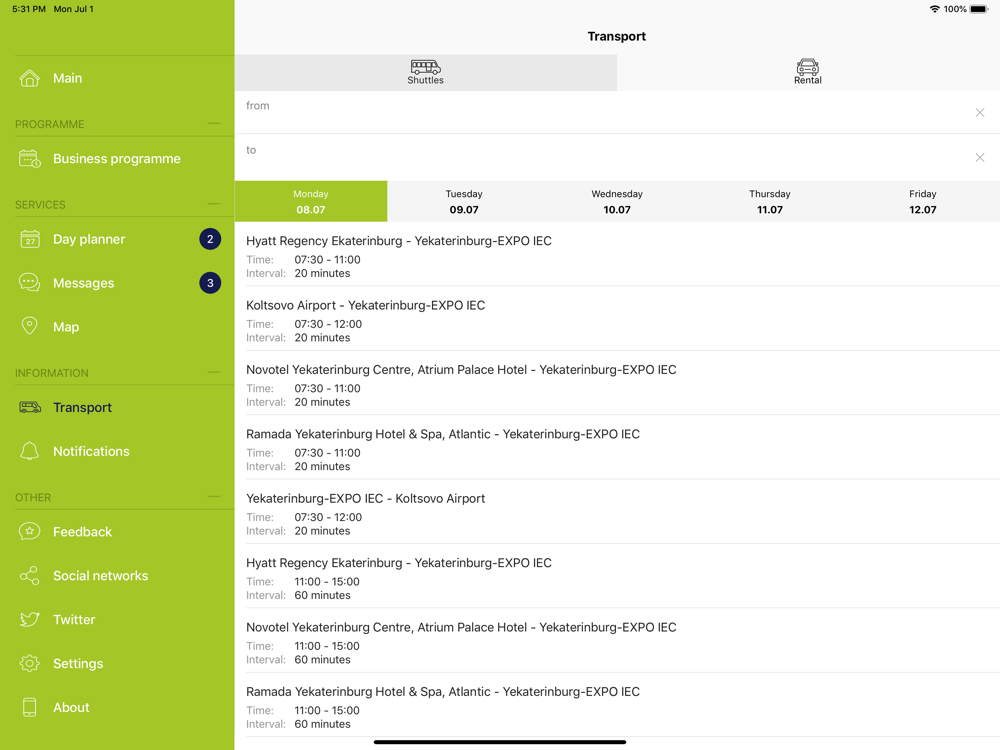The width and height of the screenshot is (1000, 750).
Task: Open Messages speech bubble icon
Action: pyautogui.click(x=29, y=283)
